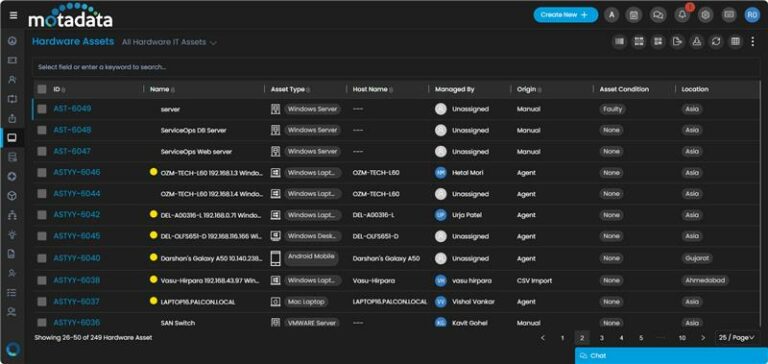Click the pagination ellipsis between 5 and 10
This screenshot has height=364, width=768.
(x=661, y=338)
